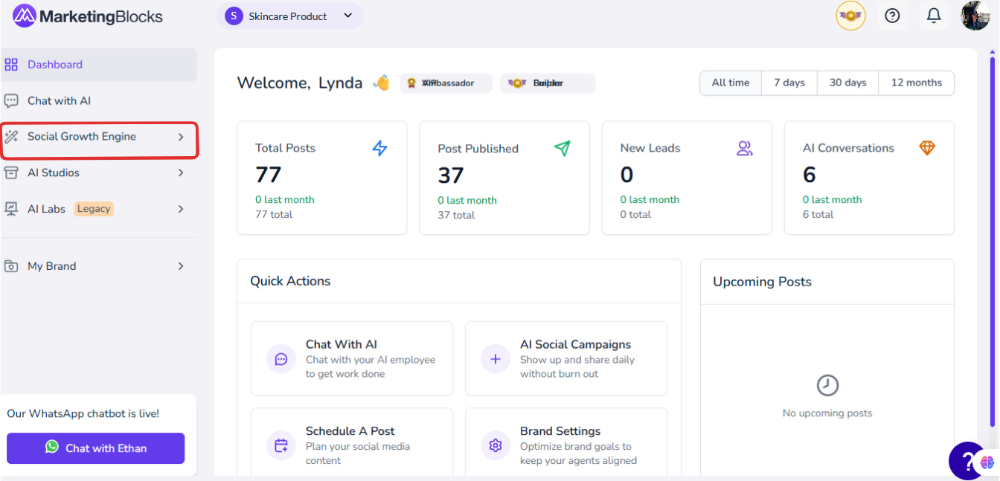The image size is (1000, 481).
Task: Click the lightning icon on Total Posts
Action: [x=380, y=148]
